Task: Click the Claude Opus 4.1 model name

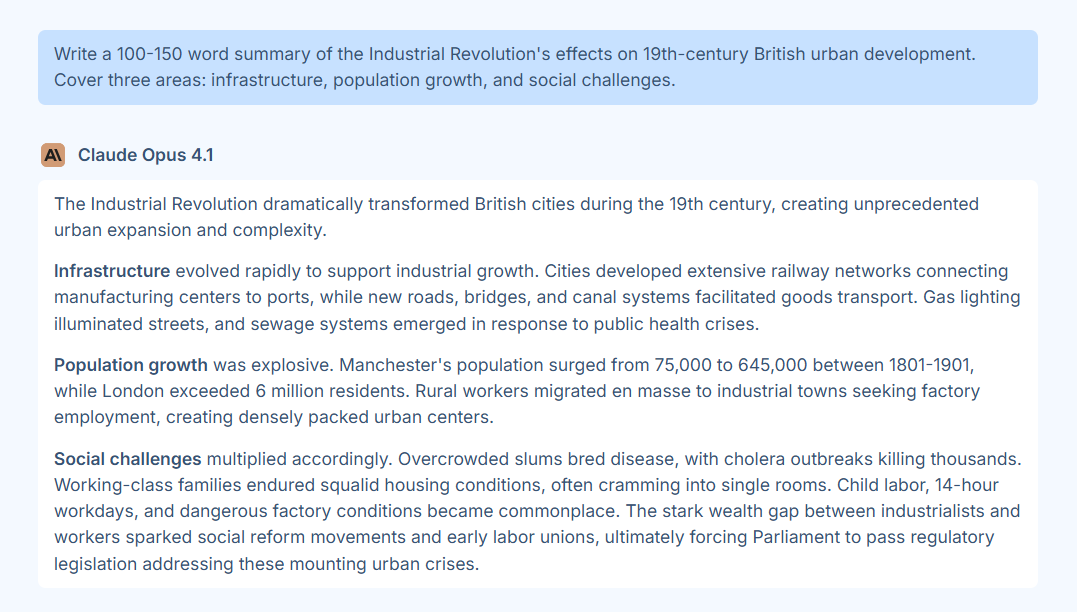Action: point(145,155)
